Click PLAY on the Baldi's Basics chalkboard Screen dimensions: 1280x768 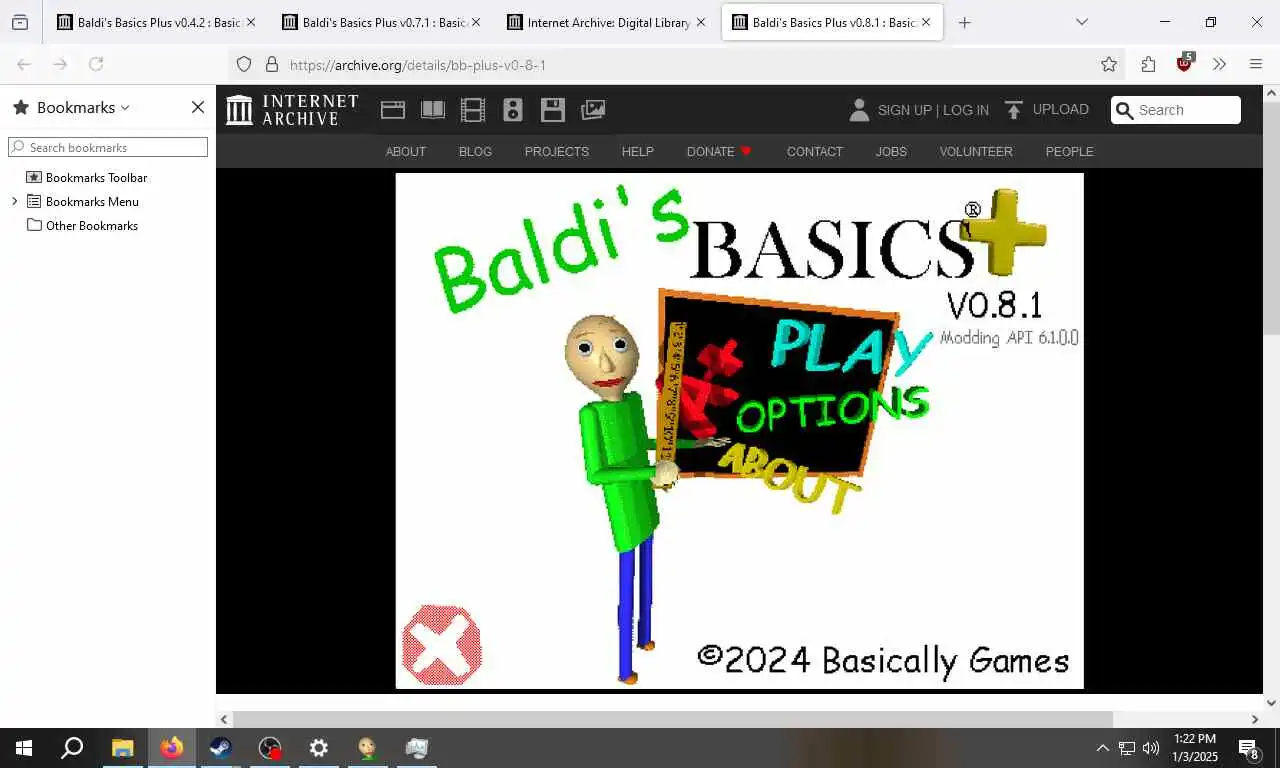[850, 346]
